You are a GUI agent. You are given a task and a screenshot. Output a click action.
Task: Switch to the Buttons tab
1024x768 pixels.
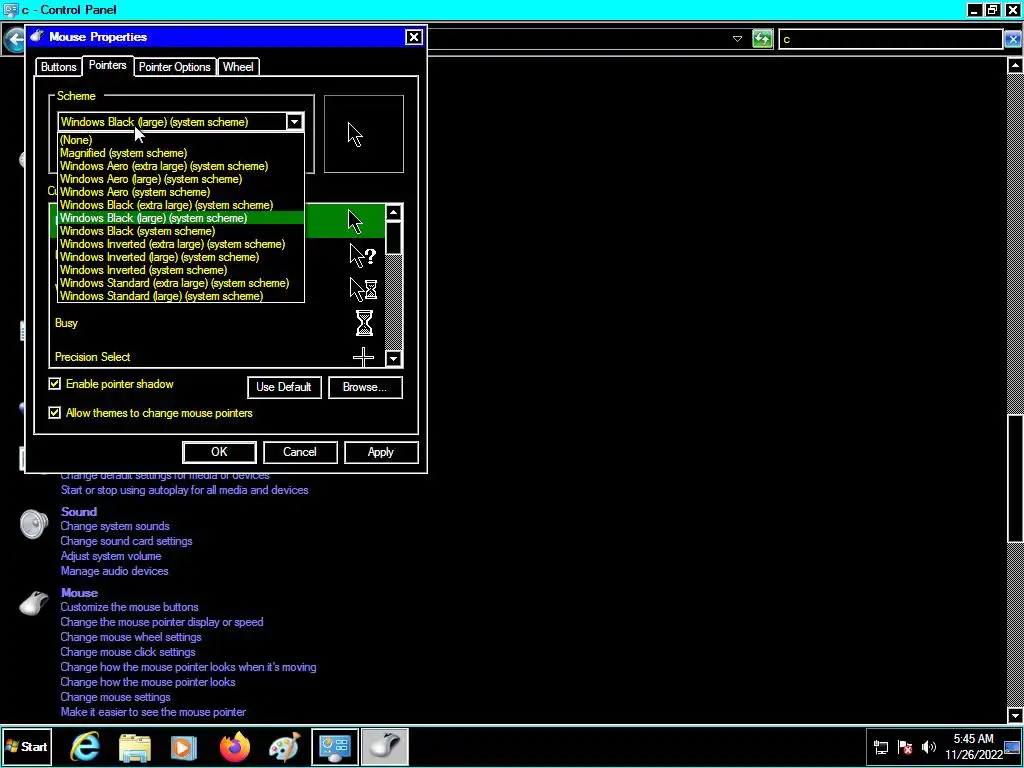coord(59,67)
